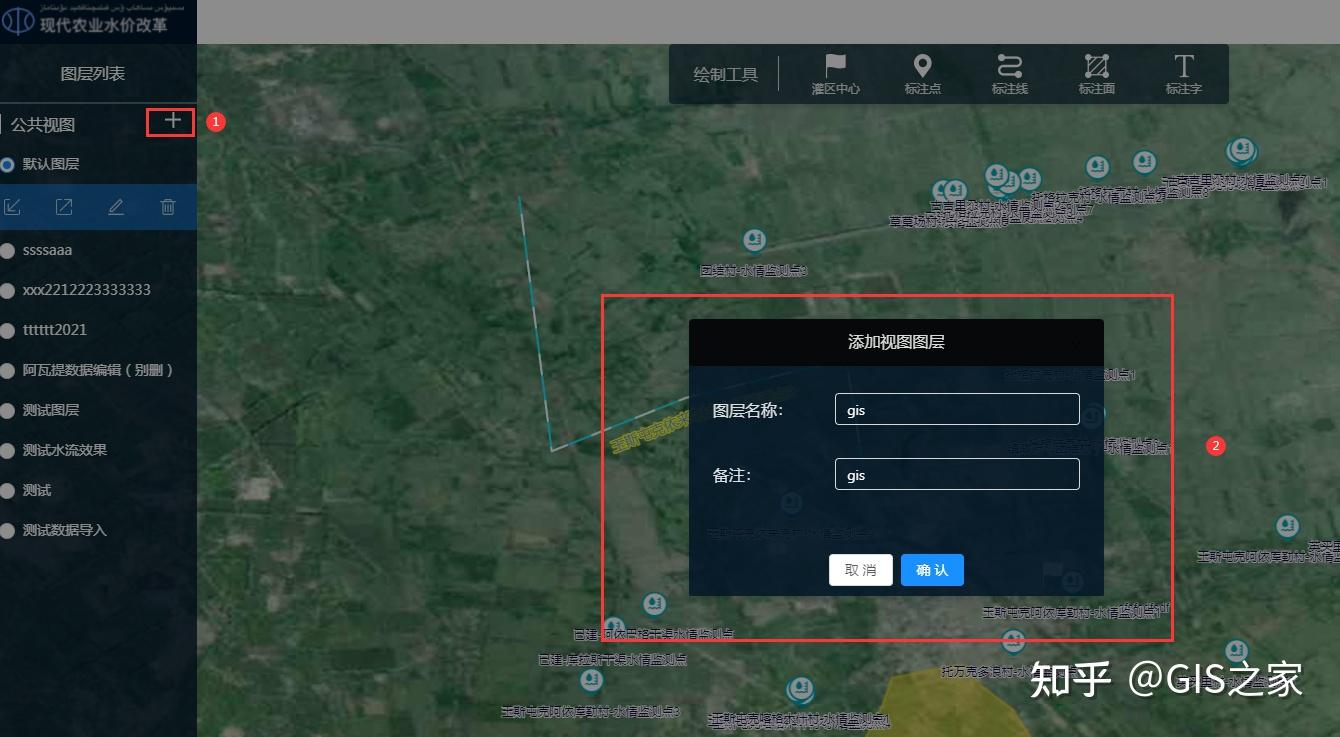
Task: Select the 默认图层 radio button
Action: coord(8,164)
